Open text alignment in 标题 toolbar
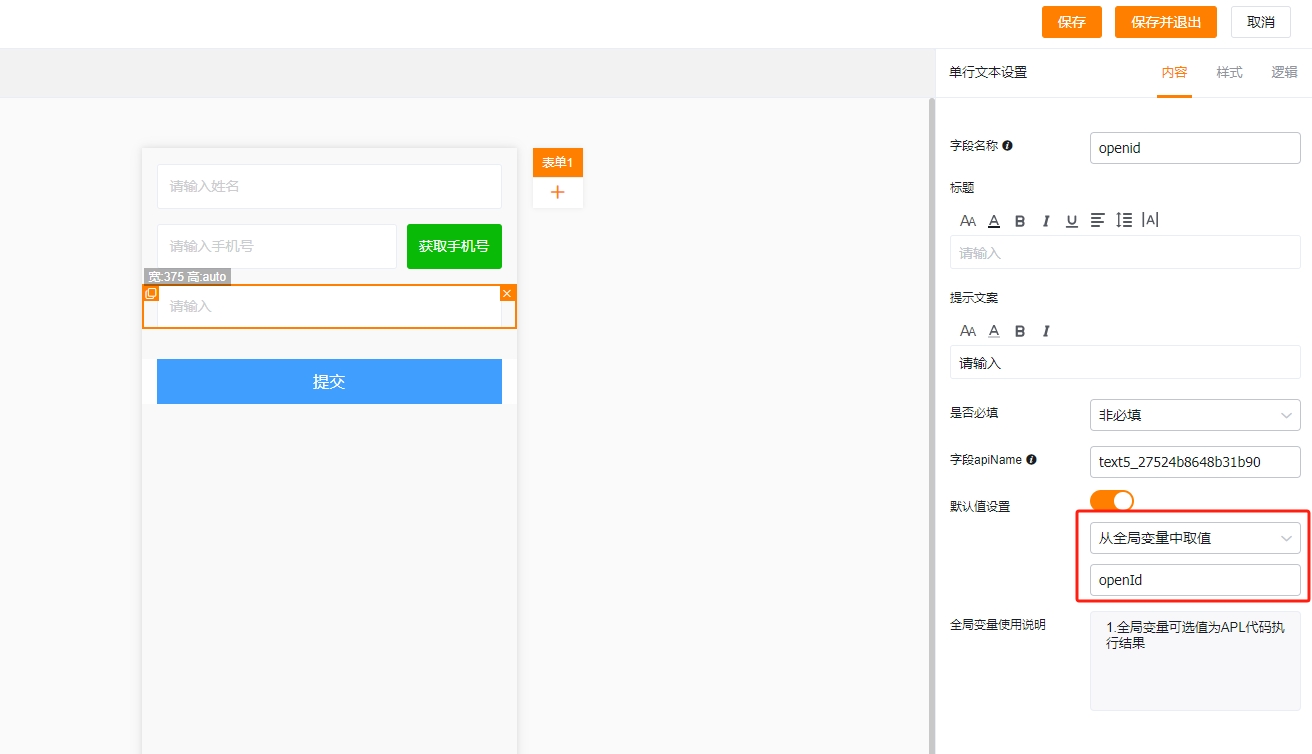Viewport: 1312px width, 754px height. [1098, 220]
